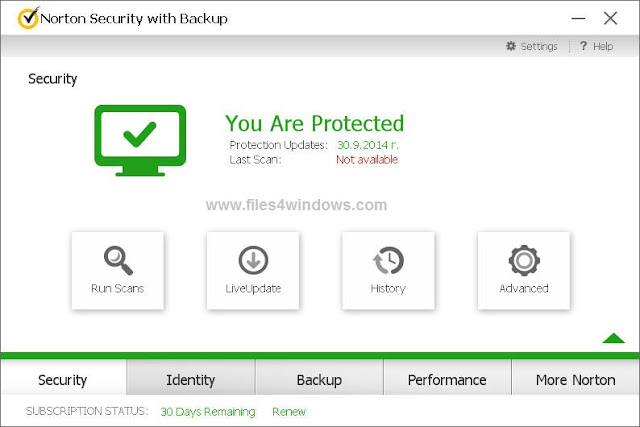
Task: Open the Performance tab
Action: point(447,378)
